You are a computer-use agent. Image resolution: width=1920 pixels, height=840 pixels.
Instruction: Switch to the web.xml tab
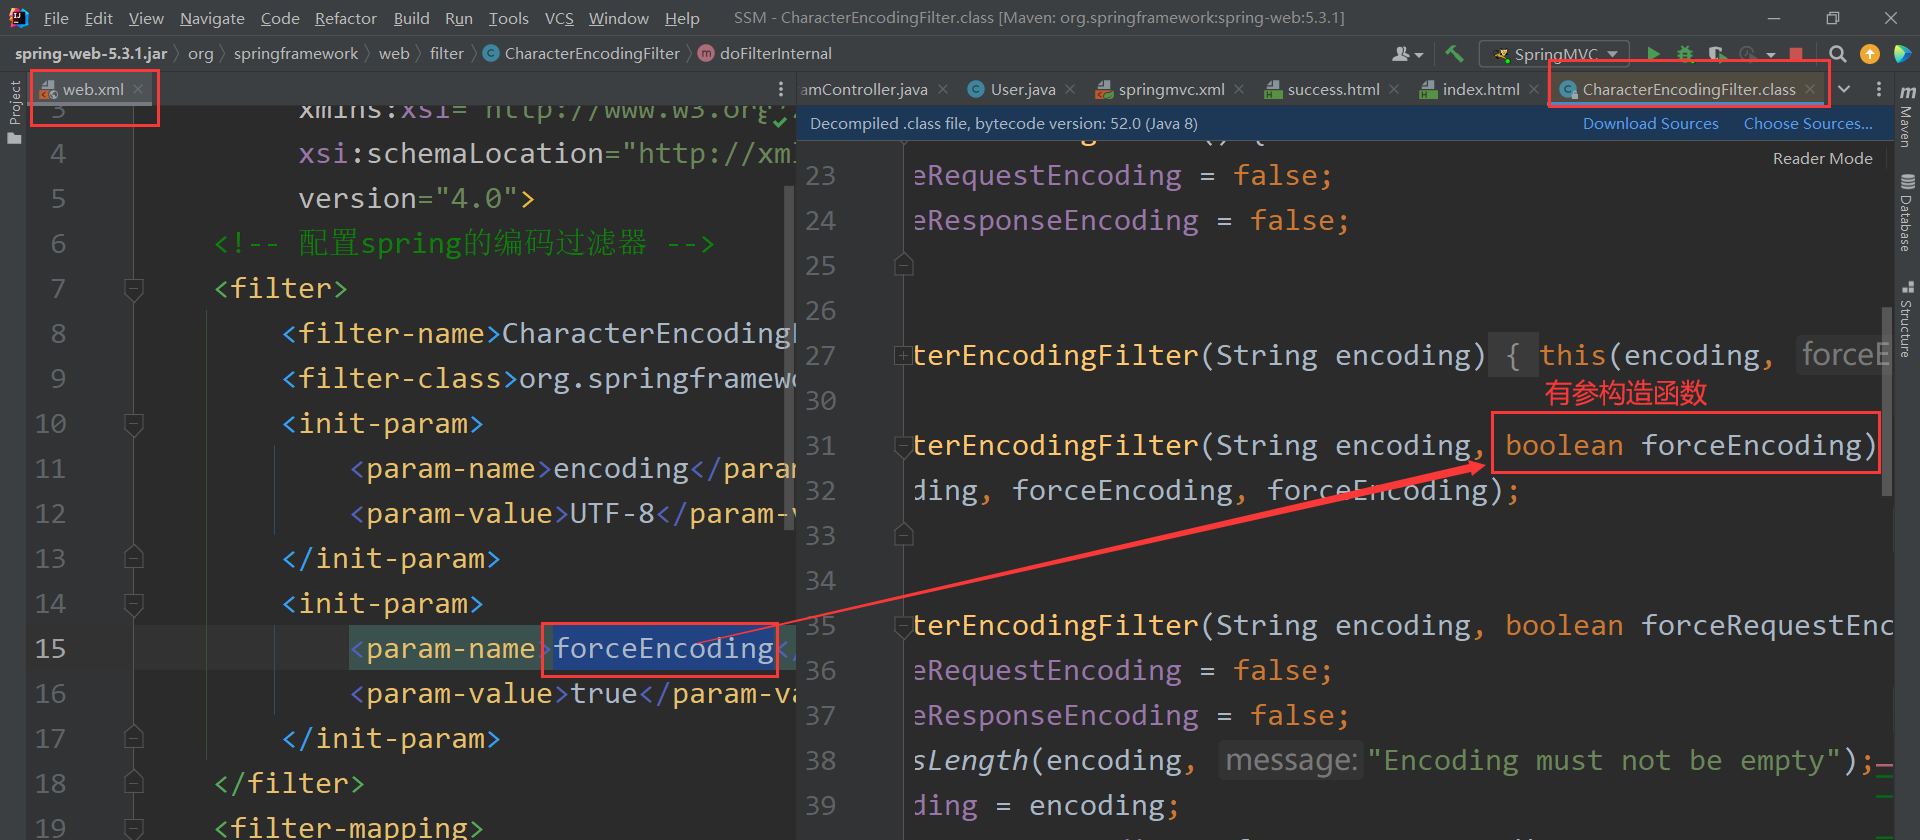click(93, 90)
